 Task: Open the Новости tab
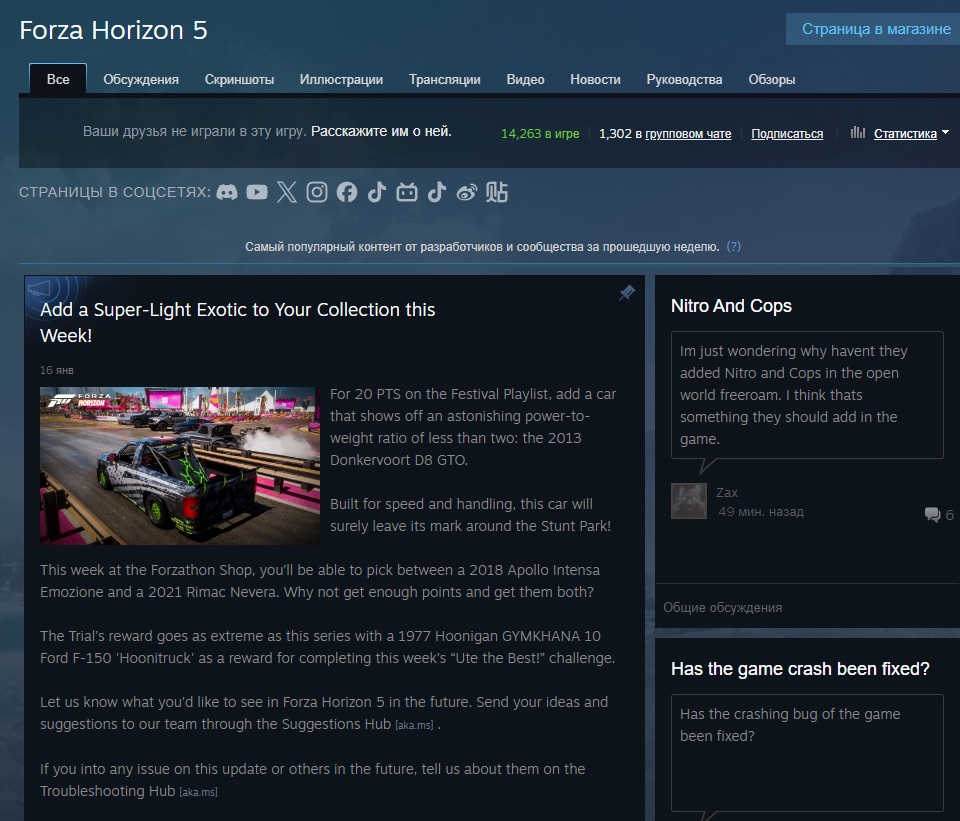[x=595, y=80]
